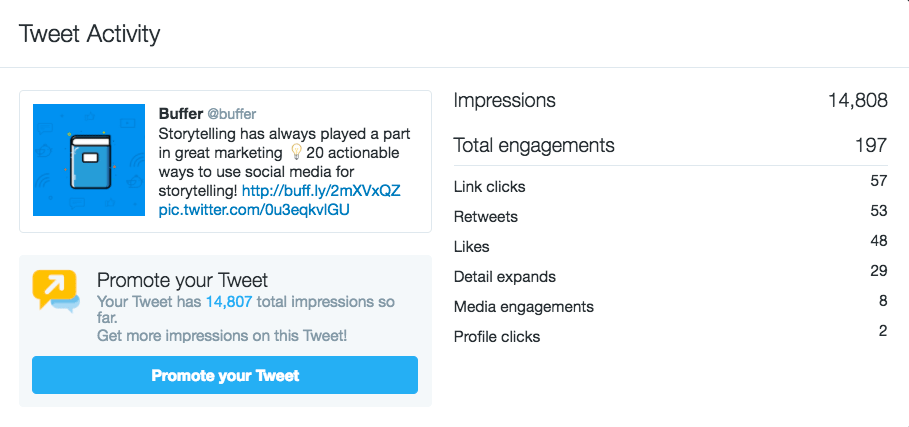Open the pic.twitter.com/0u3eqkvlGU link
The width and height of the screenshot is (909, 427).
[254, 210]
